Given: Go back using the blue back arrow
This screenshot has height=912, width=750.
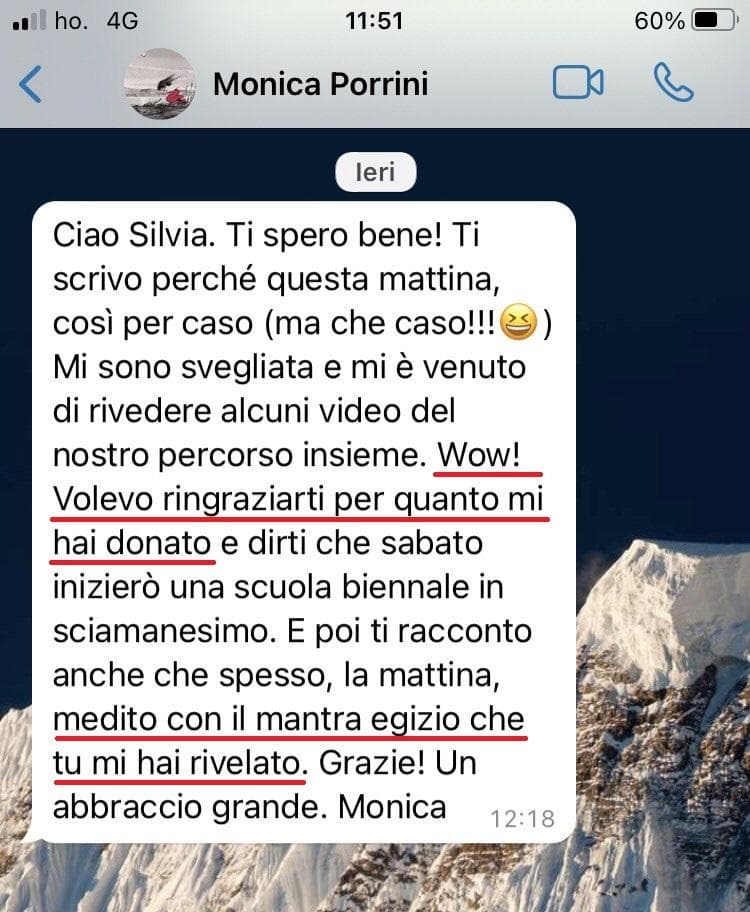Looking at the screenshot, I should pos(30,84).
